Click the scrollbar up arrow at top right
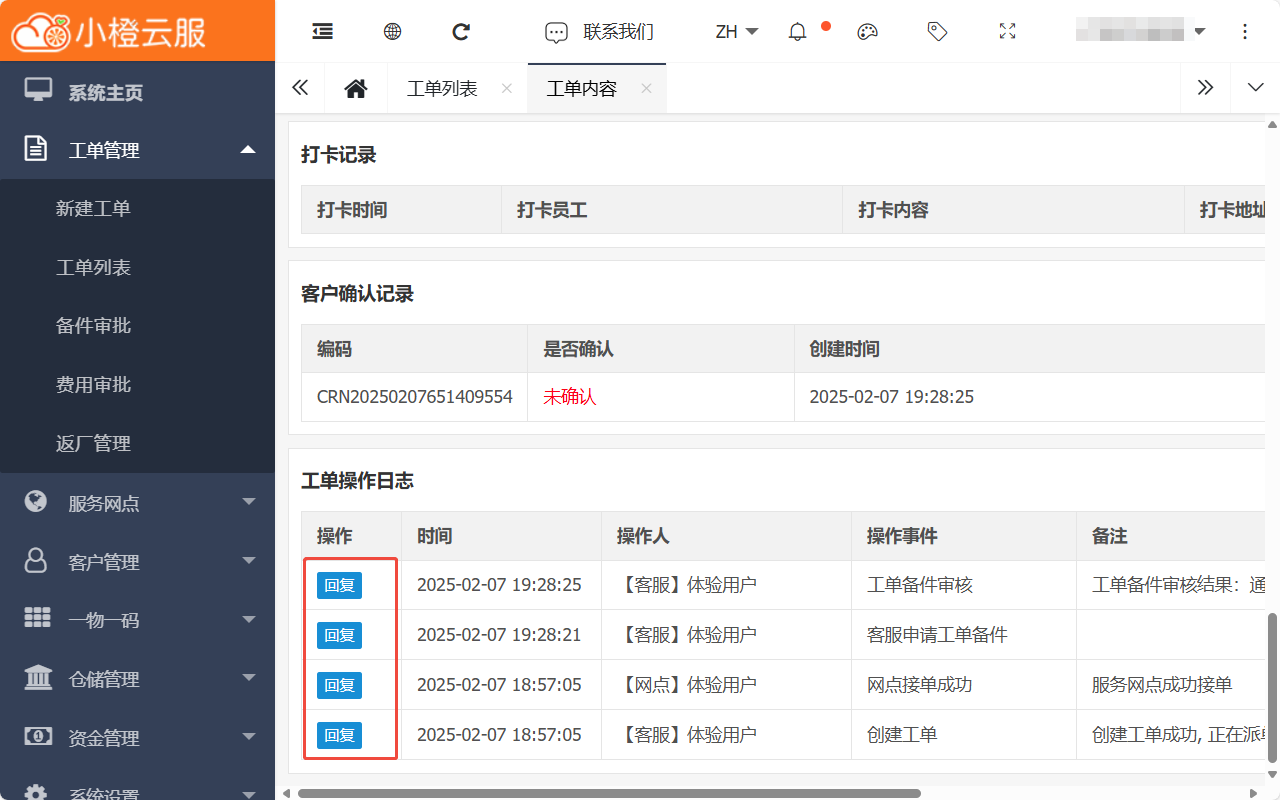Image resolution: width=1280 pixels, height=800 pixels. (1273, 125)
